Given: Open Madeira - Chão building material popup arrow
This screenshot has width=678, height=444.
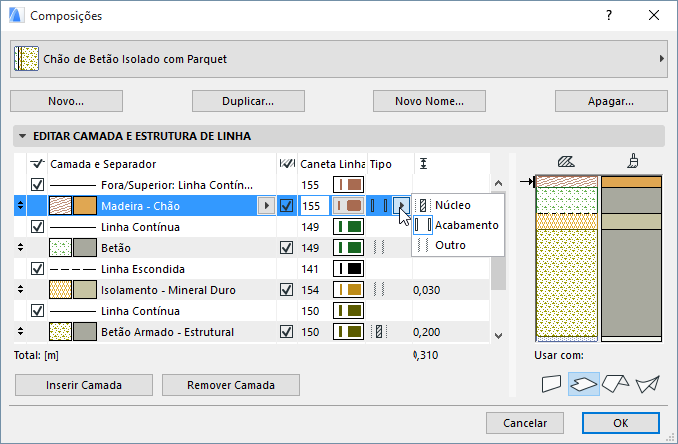Looking at the screenshot, I should [x=266, y=206].
